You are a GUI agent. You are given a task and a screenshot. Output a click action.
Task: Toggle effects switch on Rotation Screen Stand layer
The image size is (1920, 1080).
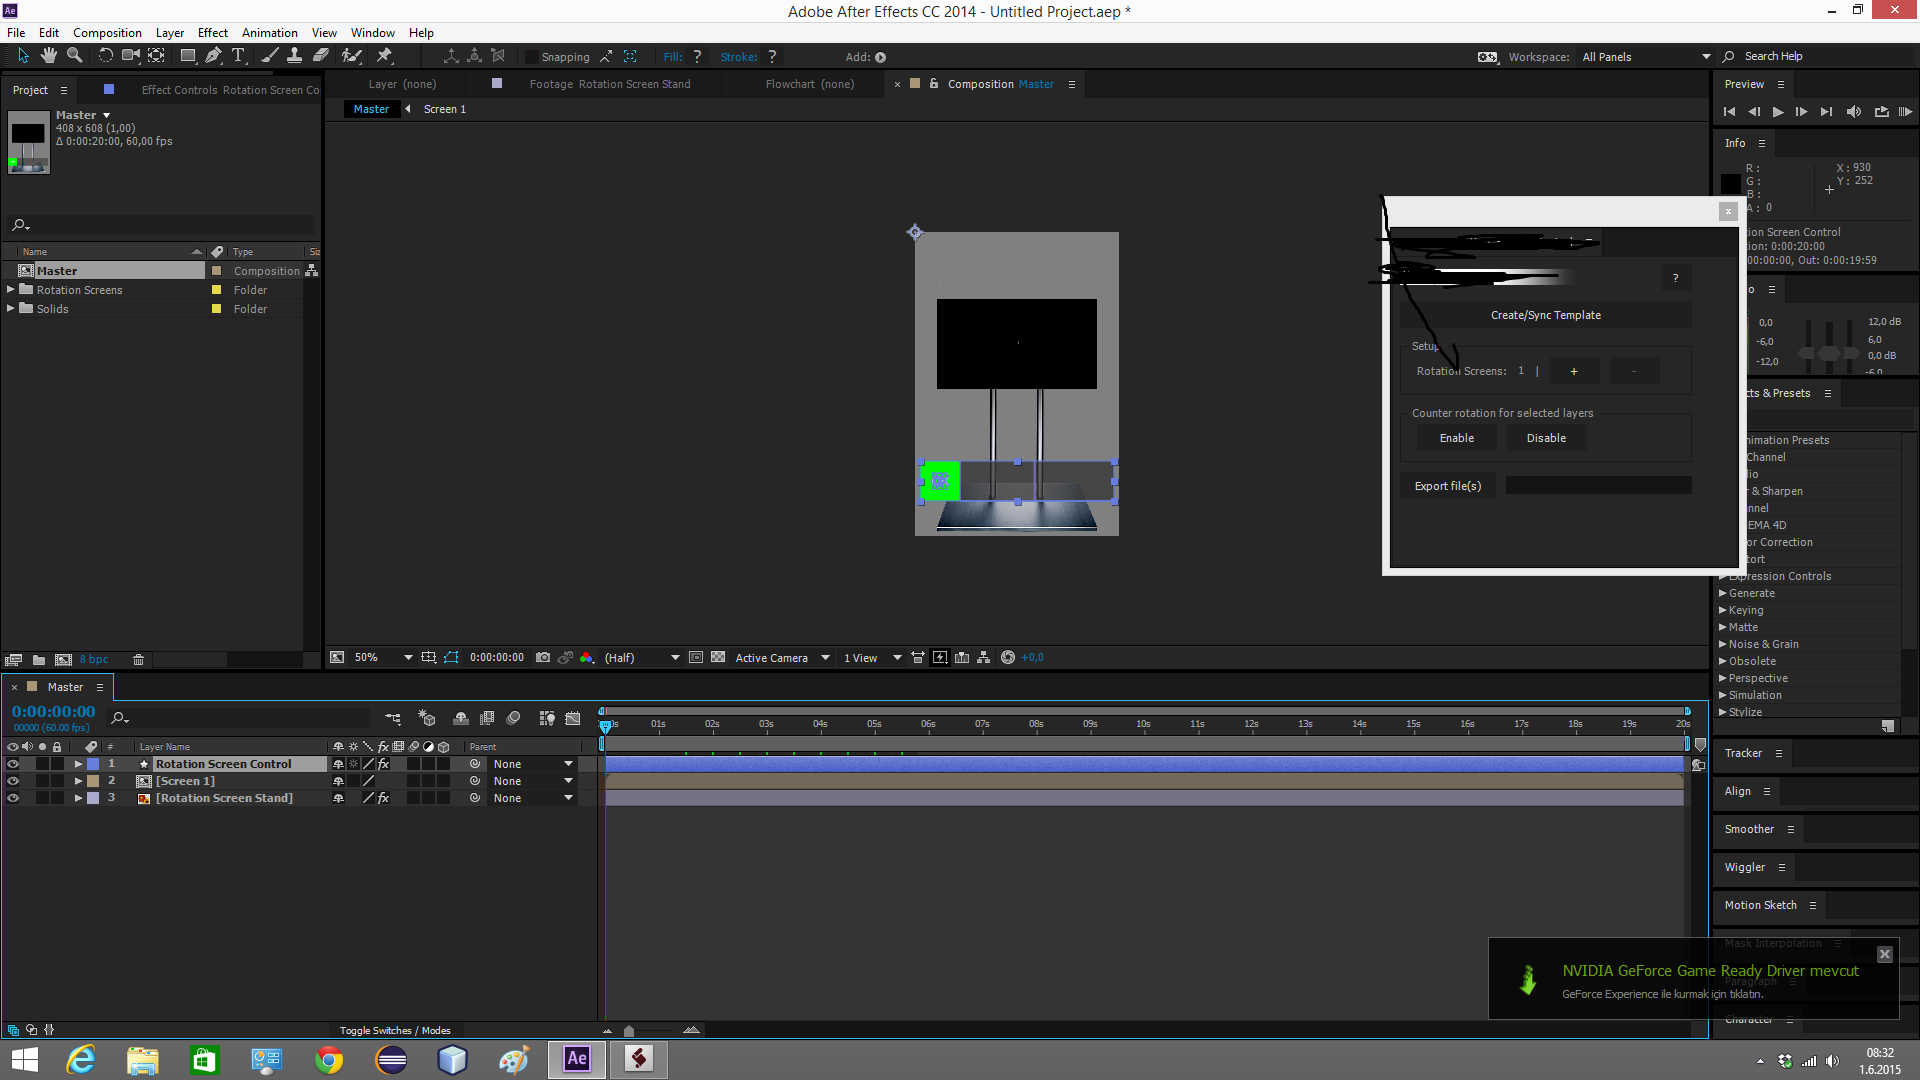[x=383, y=798]
